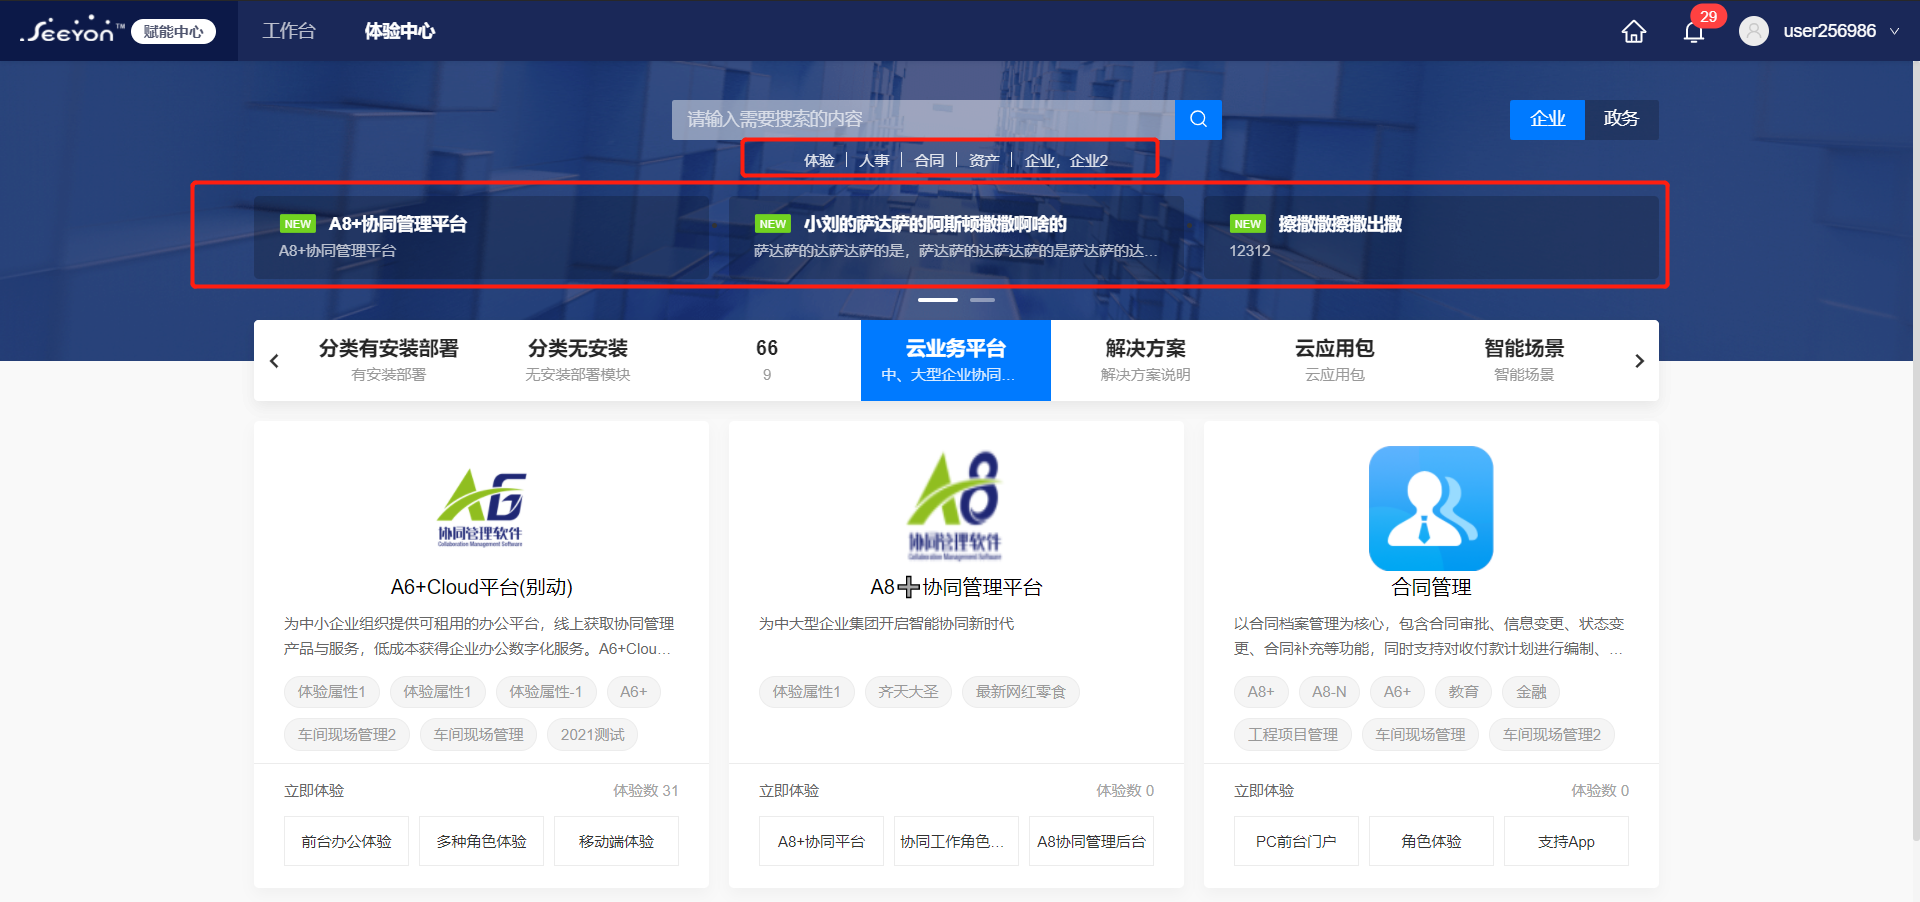Switch to the 体验中心 tab
This screenshot has height=902, width=1920.
click(x=399, y=31)
